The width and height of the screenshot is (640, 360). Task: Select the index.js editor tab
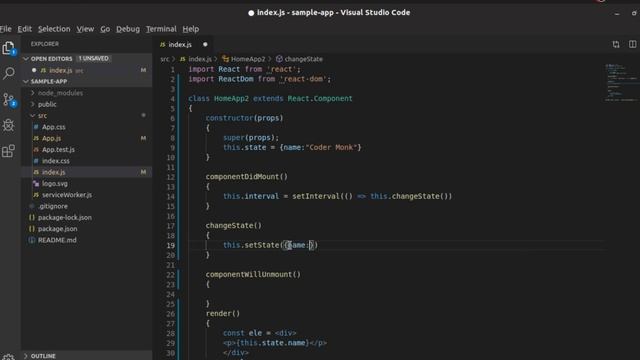click(x=184, y=44)
